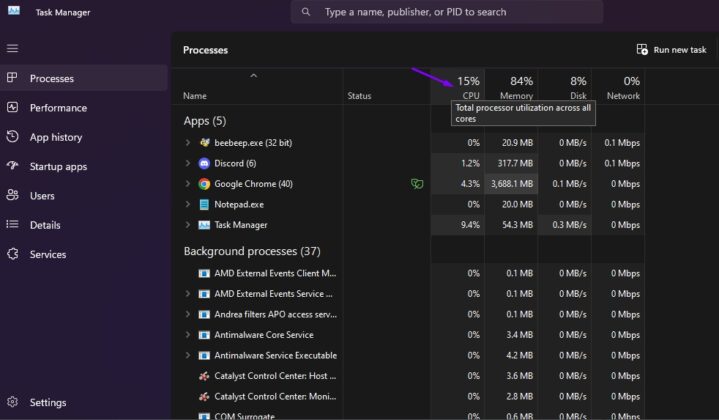This screenshot has height=420, width=719.
Task: Click Chrome's 3,688.1 MB memory value
Action: coord(512,184)
